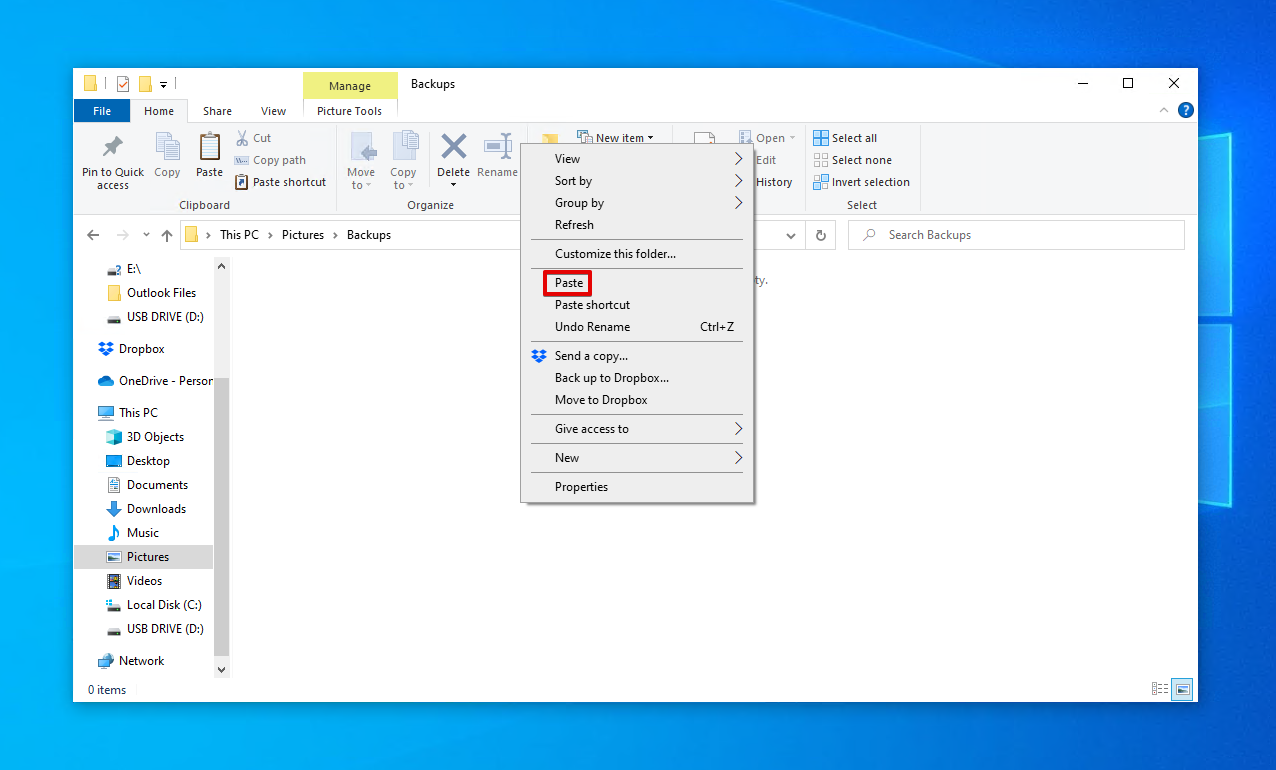The image size is (1276, 770).
Task: Toggle the details view in the status bar
Action: coord(1159,688)
